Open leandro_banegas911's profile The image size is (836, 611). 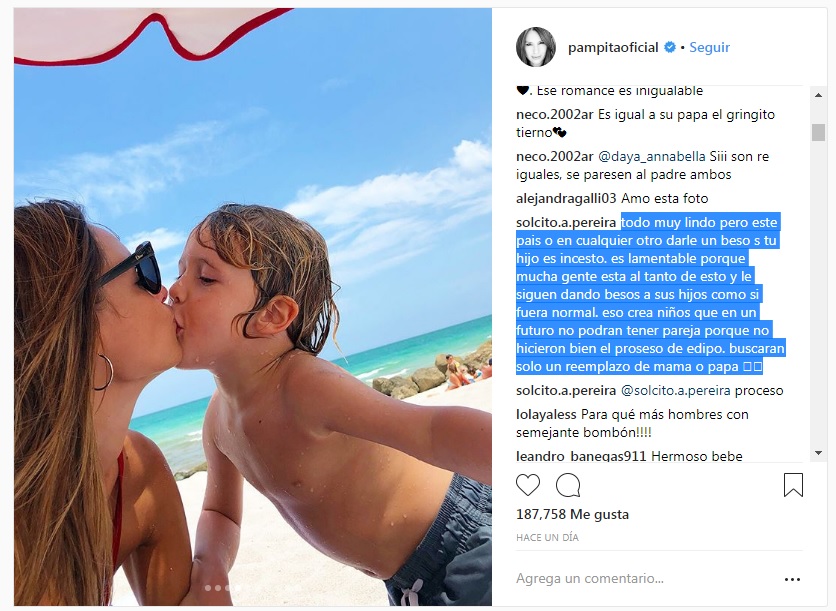(581, 456)
